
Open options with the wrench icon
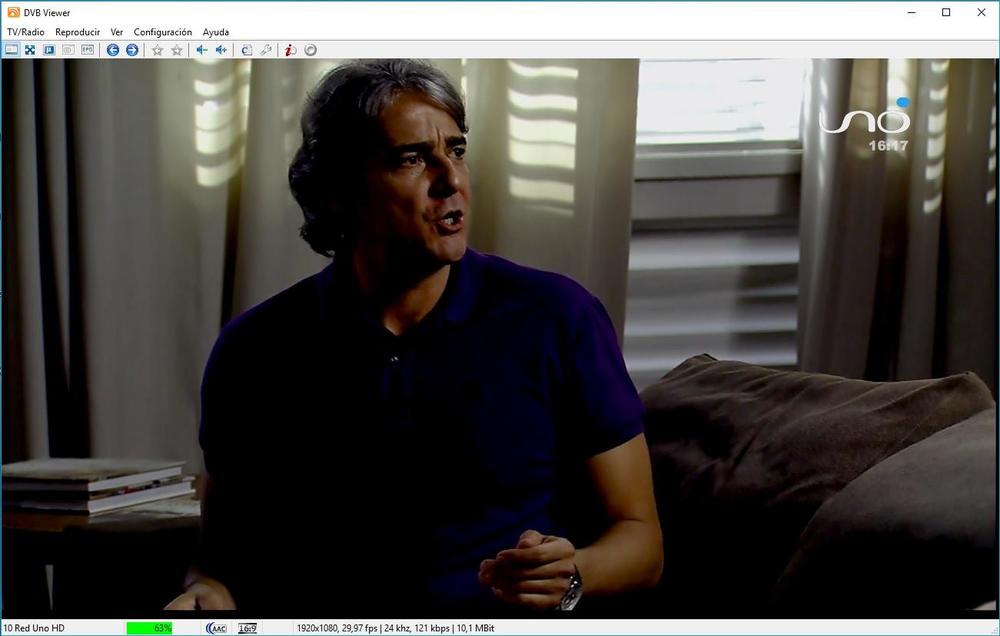[266, 50]
